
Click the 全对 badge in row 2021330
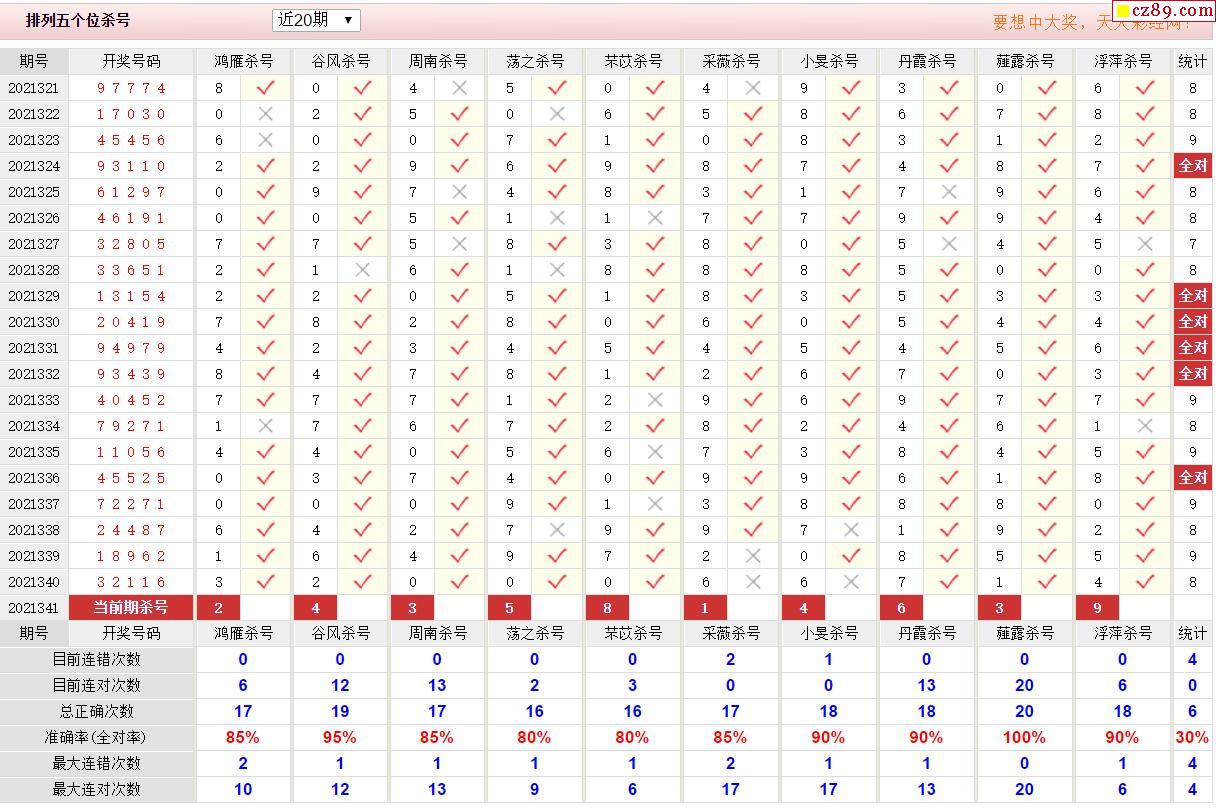tap(1193, 322)
